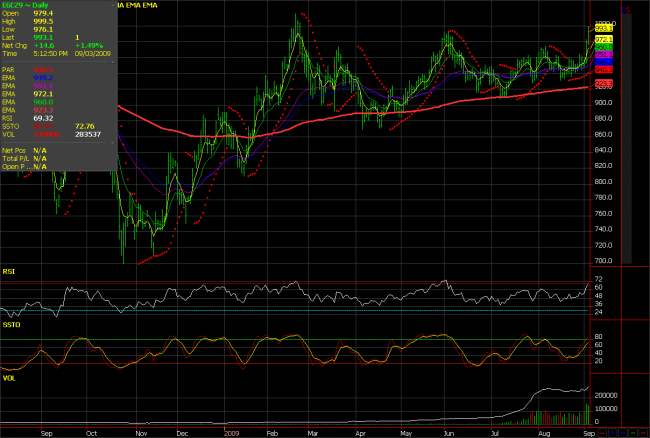Screen dimensions: 650x438
Task: Click the 800.0 level on price axis
Action: pos(604,182)
